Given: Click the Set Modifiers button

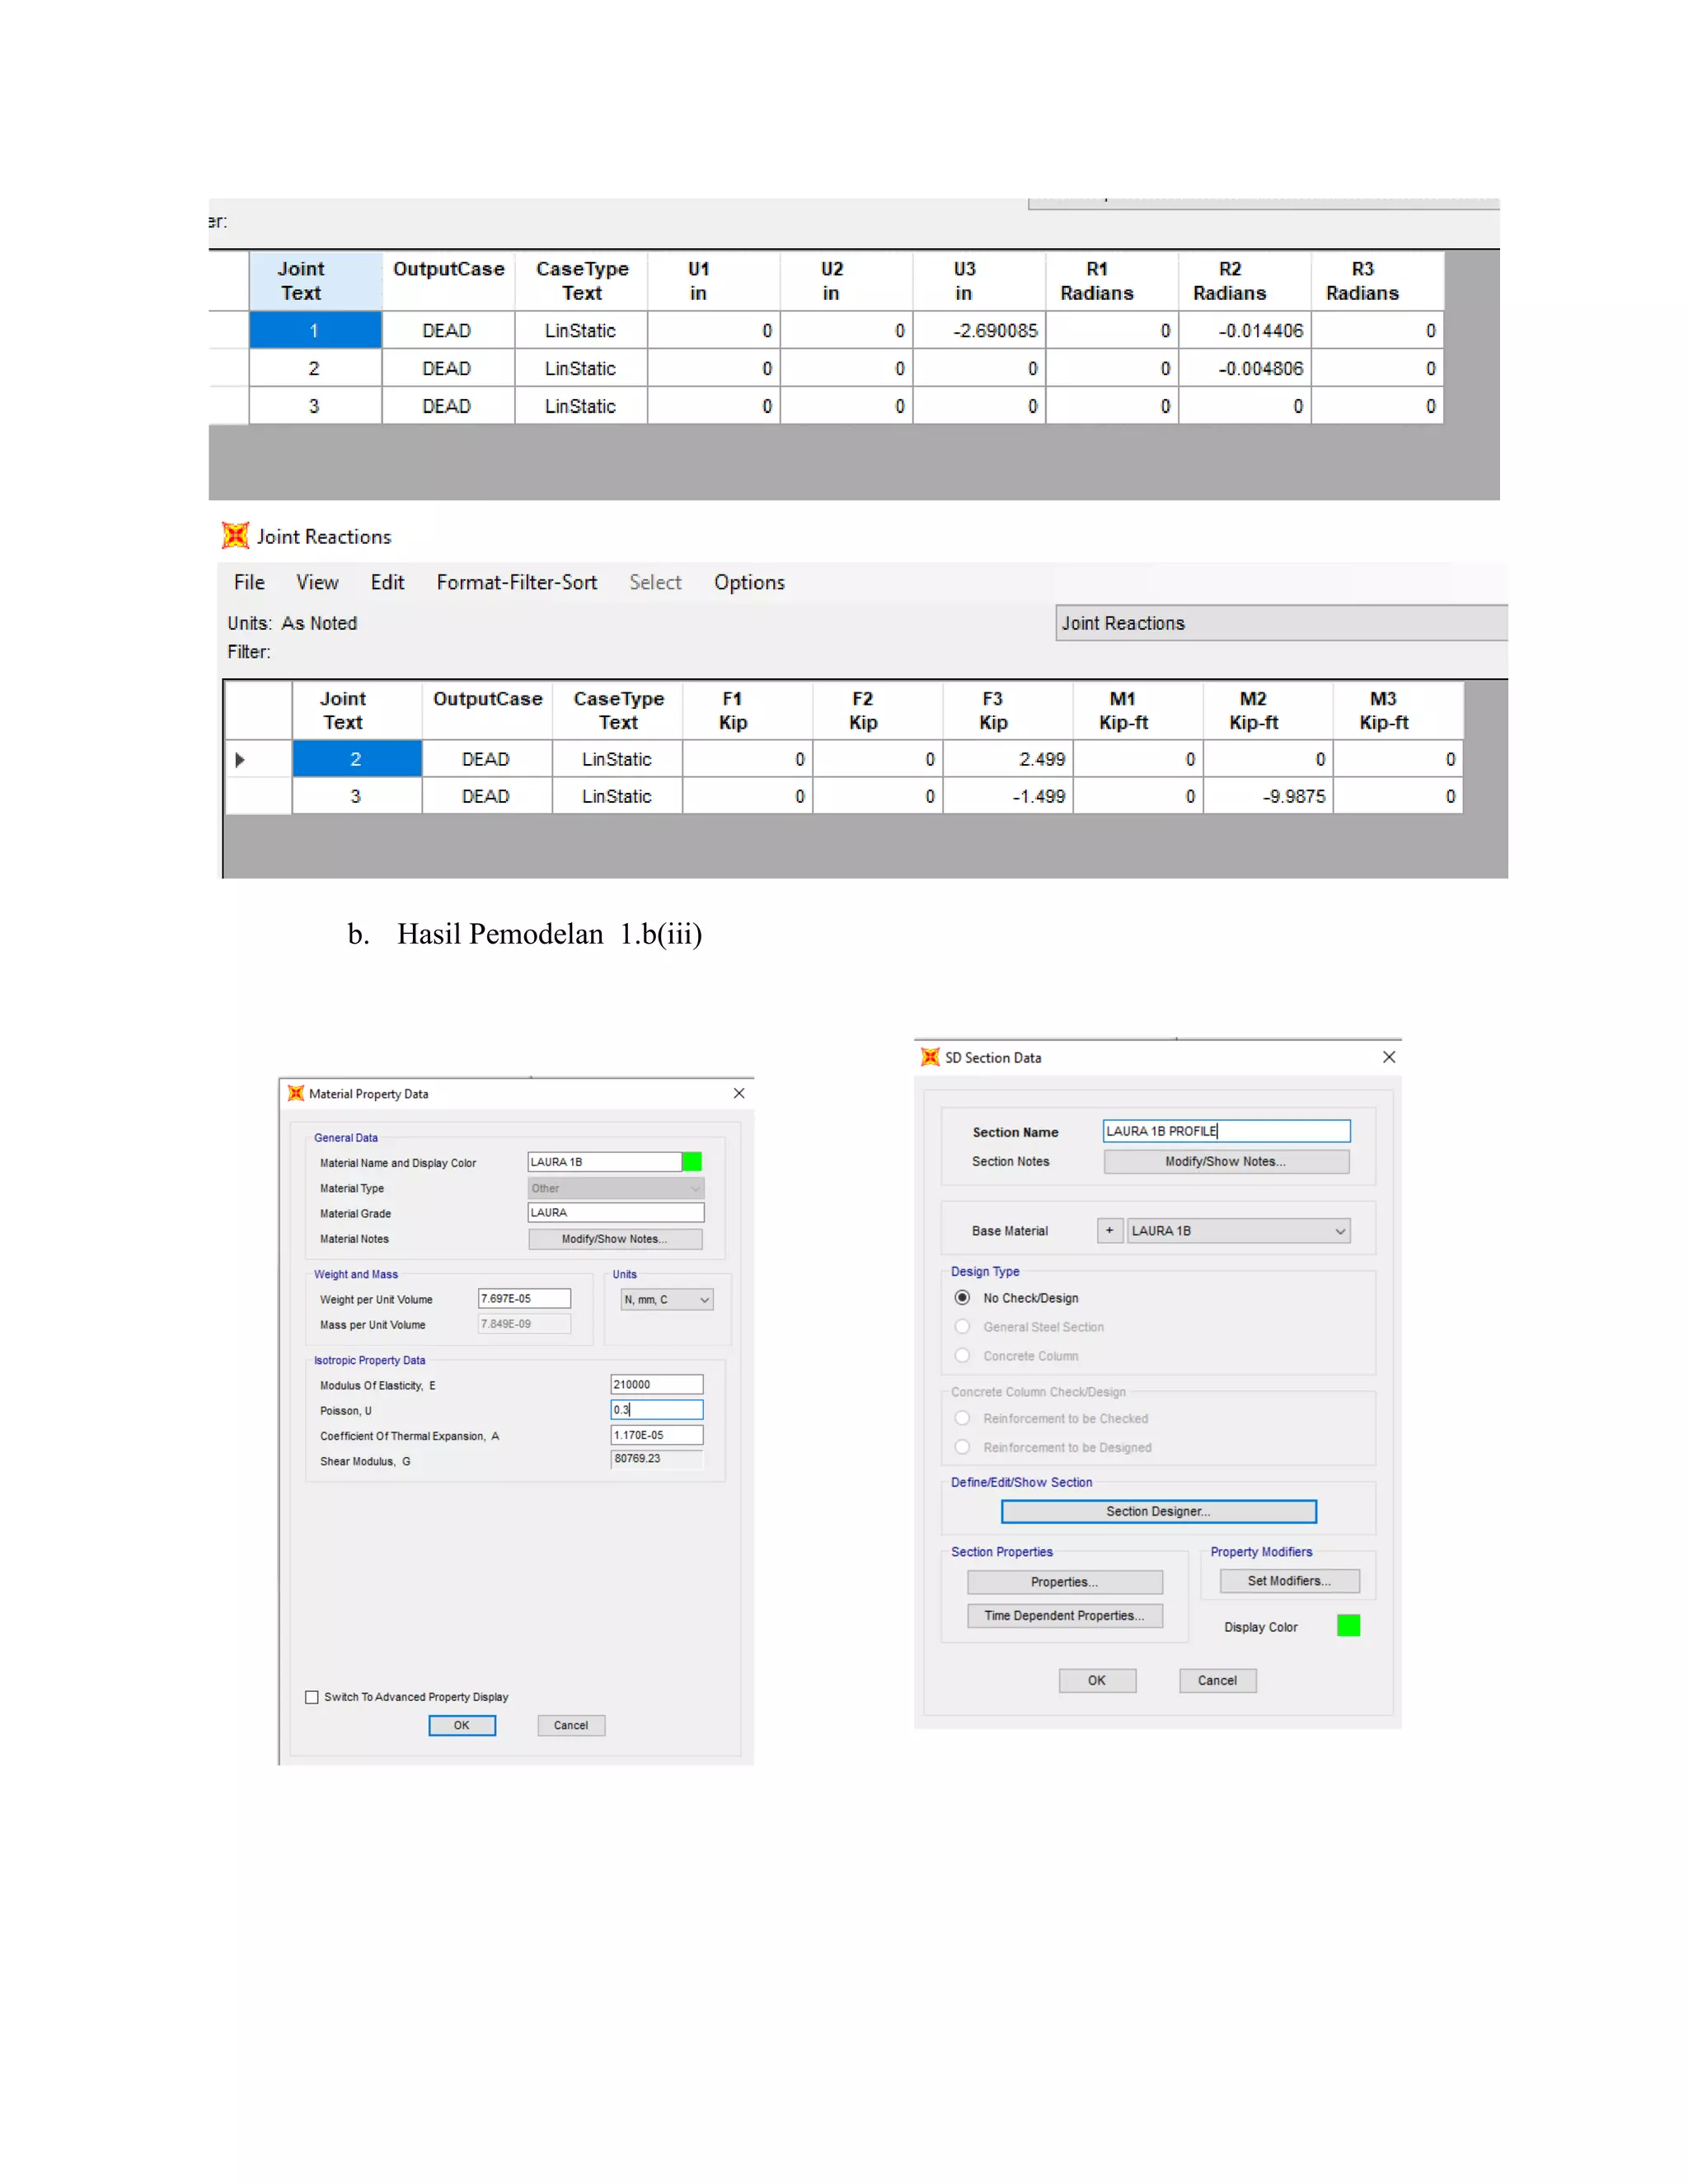Looking at the screenshot, I should [1288, 1581].
